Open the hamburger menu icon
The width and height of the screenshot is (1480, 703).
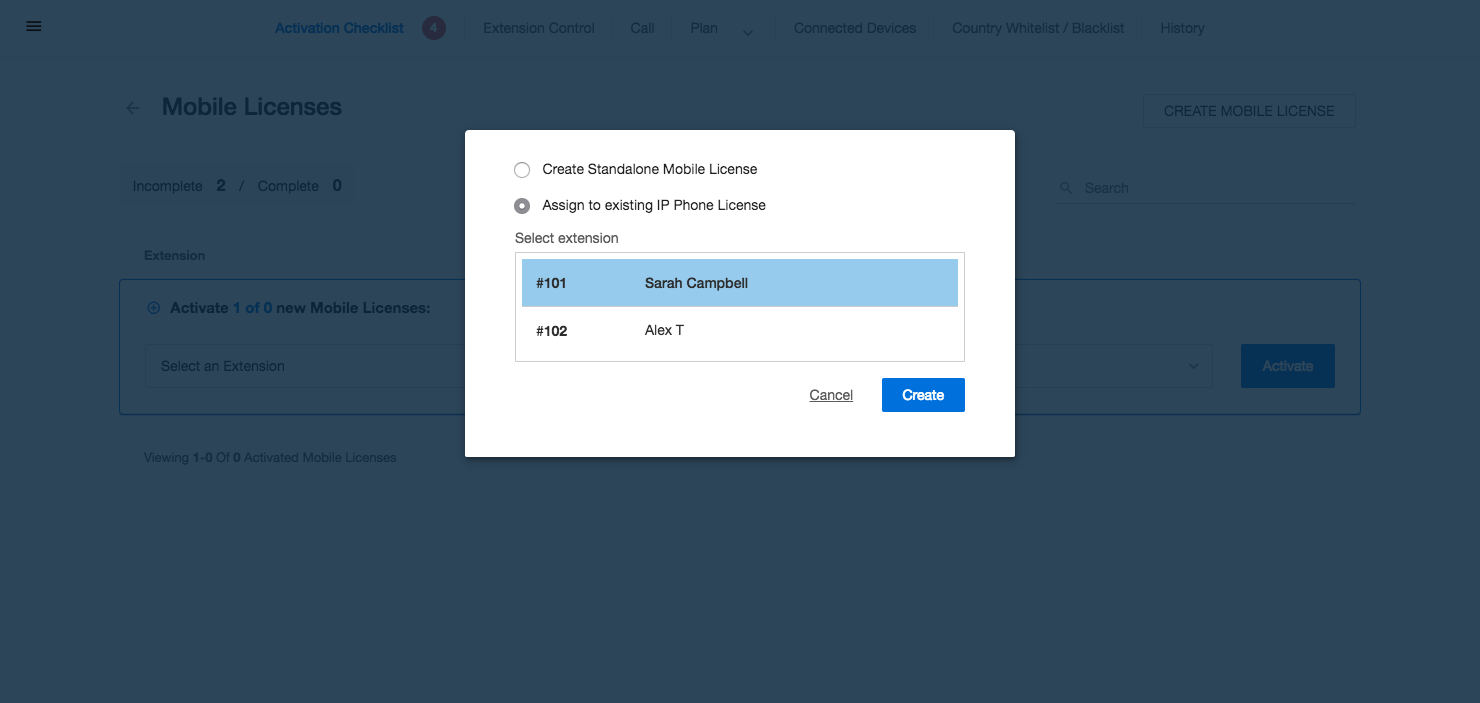[33, 27]
